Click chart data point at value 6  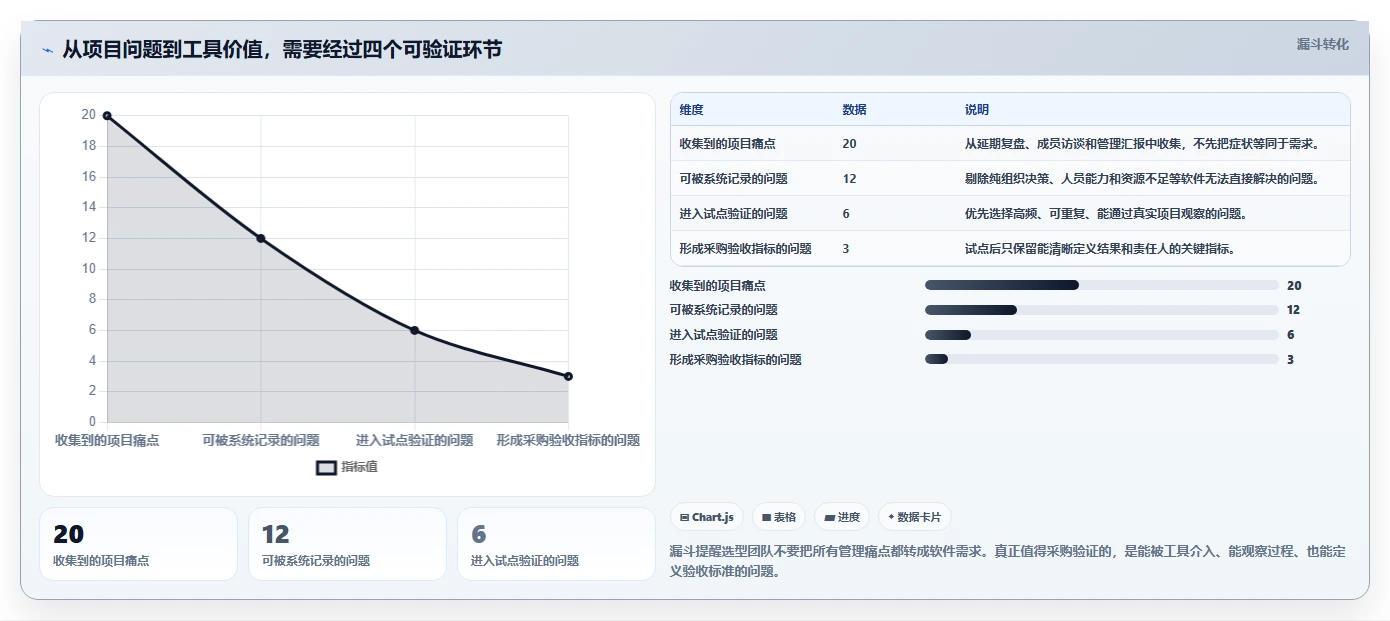(x=414, y=330)
